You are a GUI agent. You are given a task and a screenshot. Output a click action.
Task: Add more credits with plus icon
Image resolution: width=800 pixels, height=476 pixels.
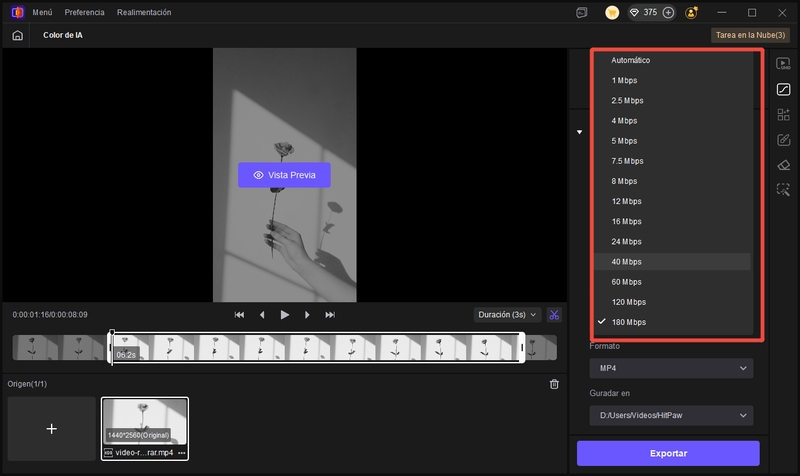pos(668,13)
